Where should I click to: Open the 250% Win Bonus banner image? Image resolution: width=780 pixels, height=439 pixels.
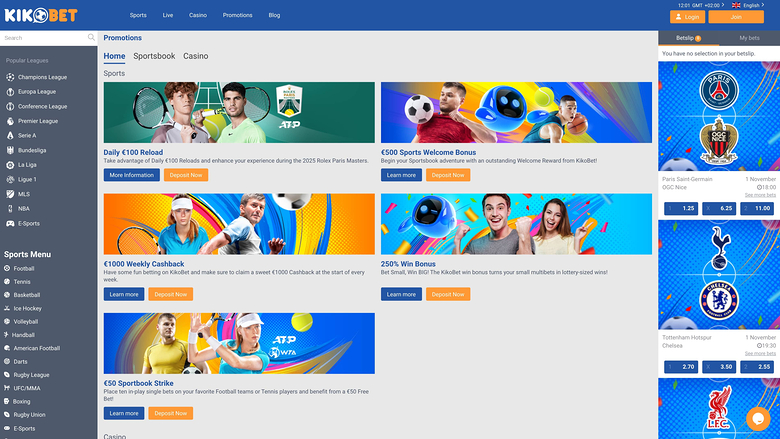(516, 224)
